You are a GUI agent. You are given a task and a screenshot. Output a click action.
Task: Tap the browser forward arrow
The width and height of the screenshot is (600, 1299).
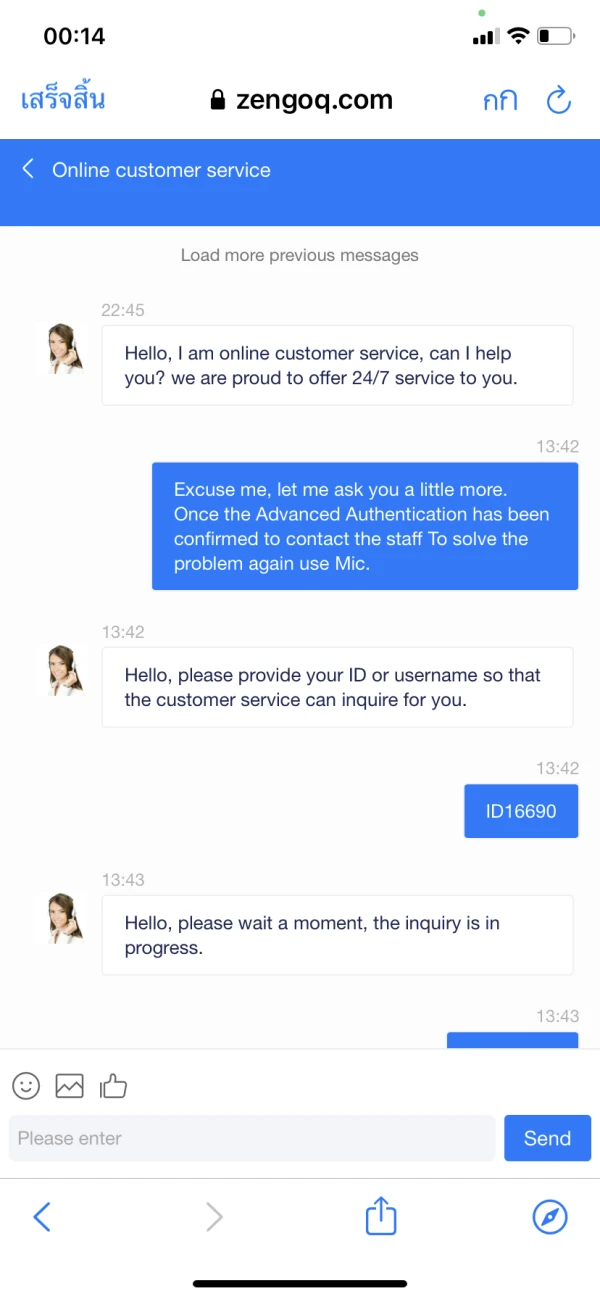pos(214,1216)
